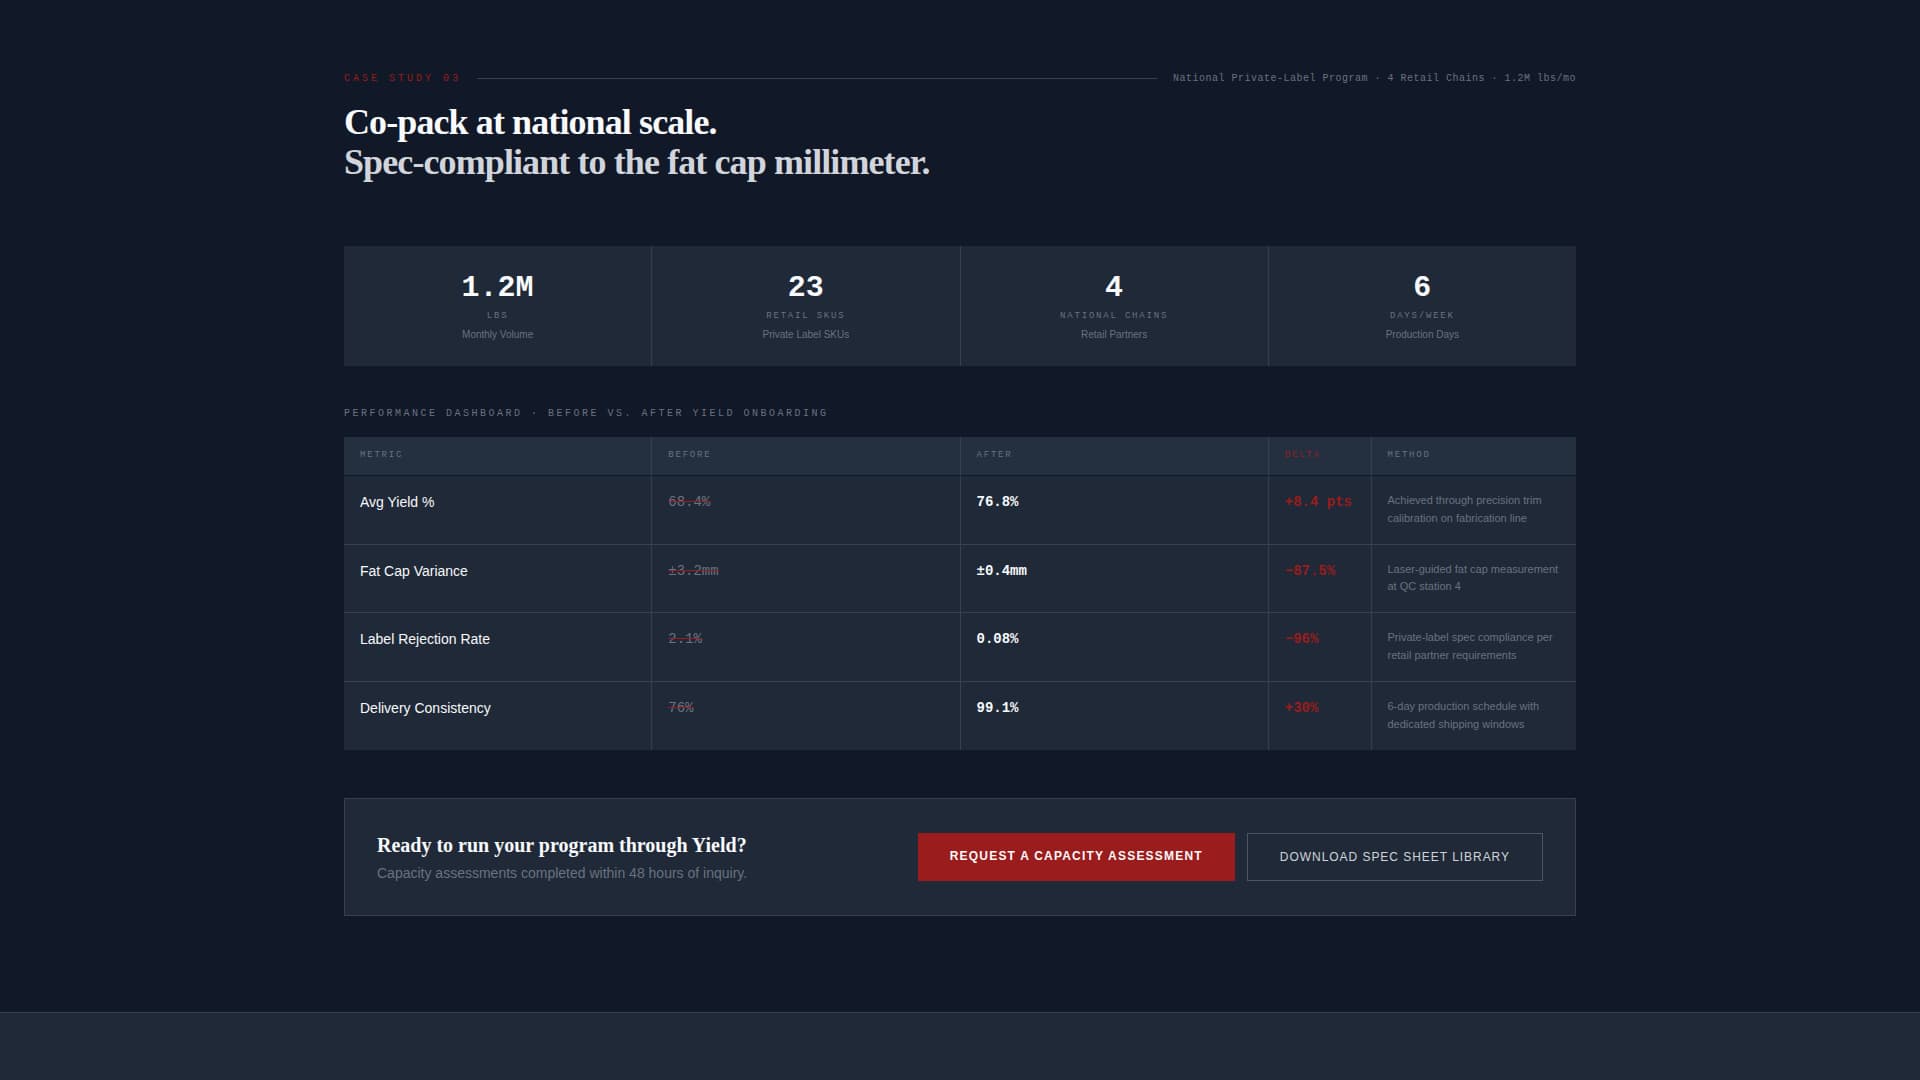The height and width of the screenshot is (1080, 1920).
Task: Select the 4 NATIONAL CHAINS stat tile
Action: point(1113,305)
